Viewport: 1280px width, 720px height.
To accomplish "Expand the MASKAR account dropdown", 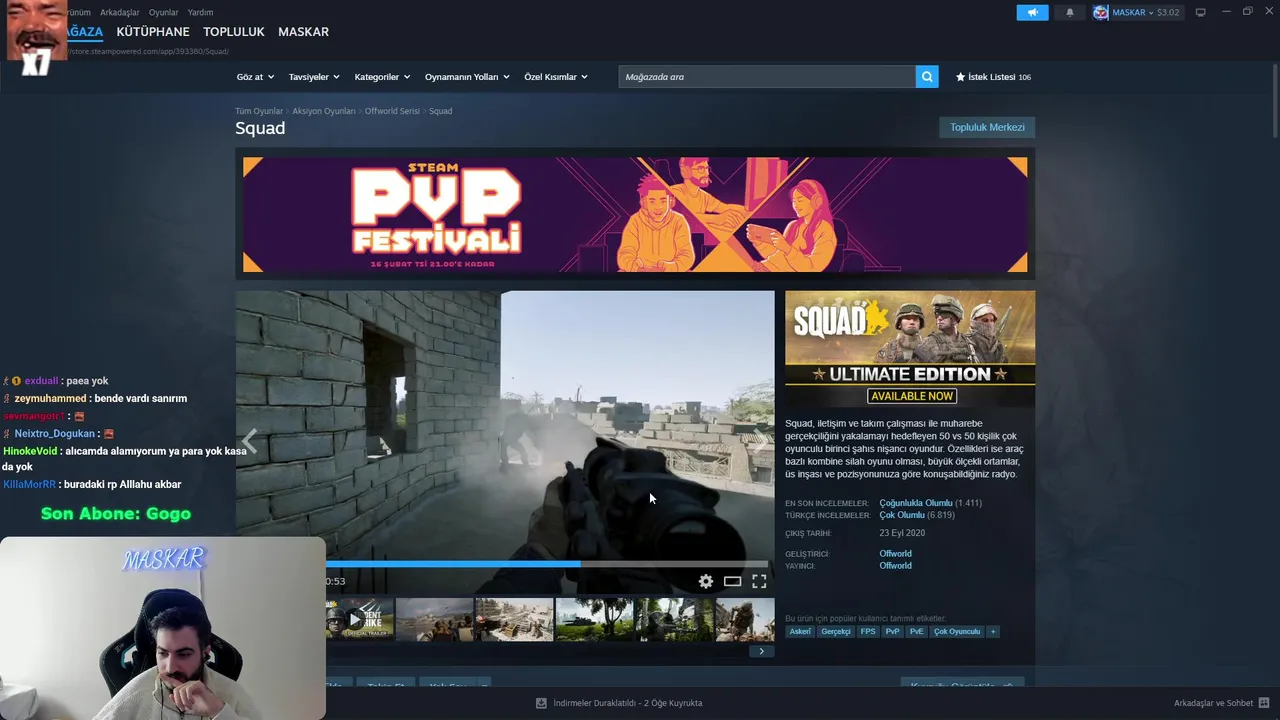I will [1145, 12].
